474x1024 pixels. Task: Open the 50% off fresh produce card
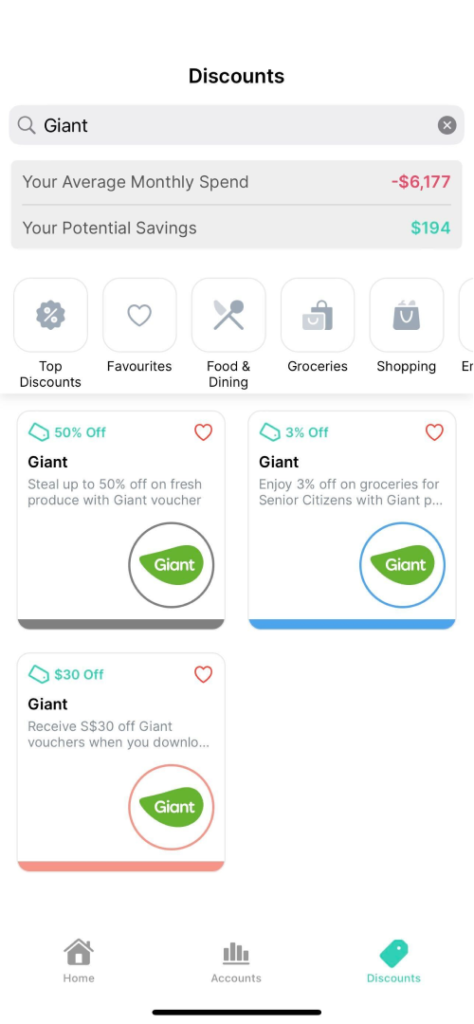coord(121,520)
